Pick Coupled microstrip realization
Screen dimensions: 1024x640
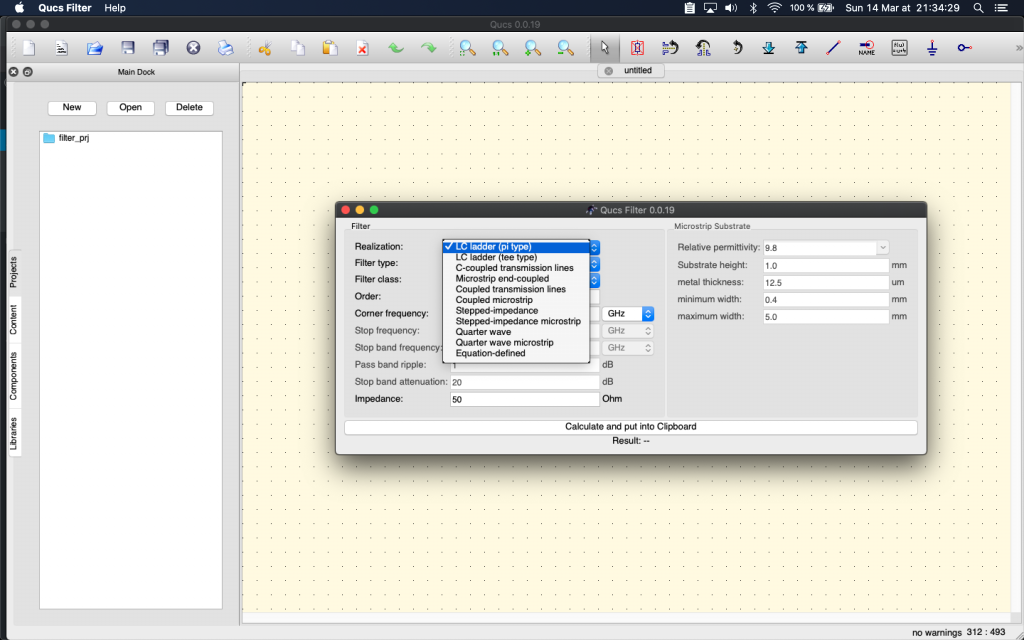click(x=516, y=300)
